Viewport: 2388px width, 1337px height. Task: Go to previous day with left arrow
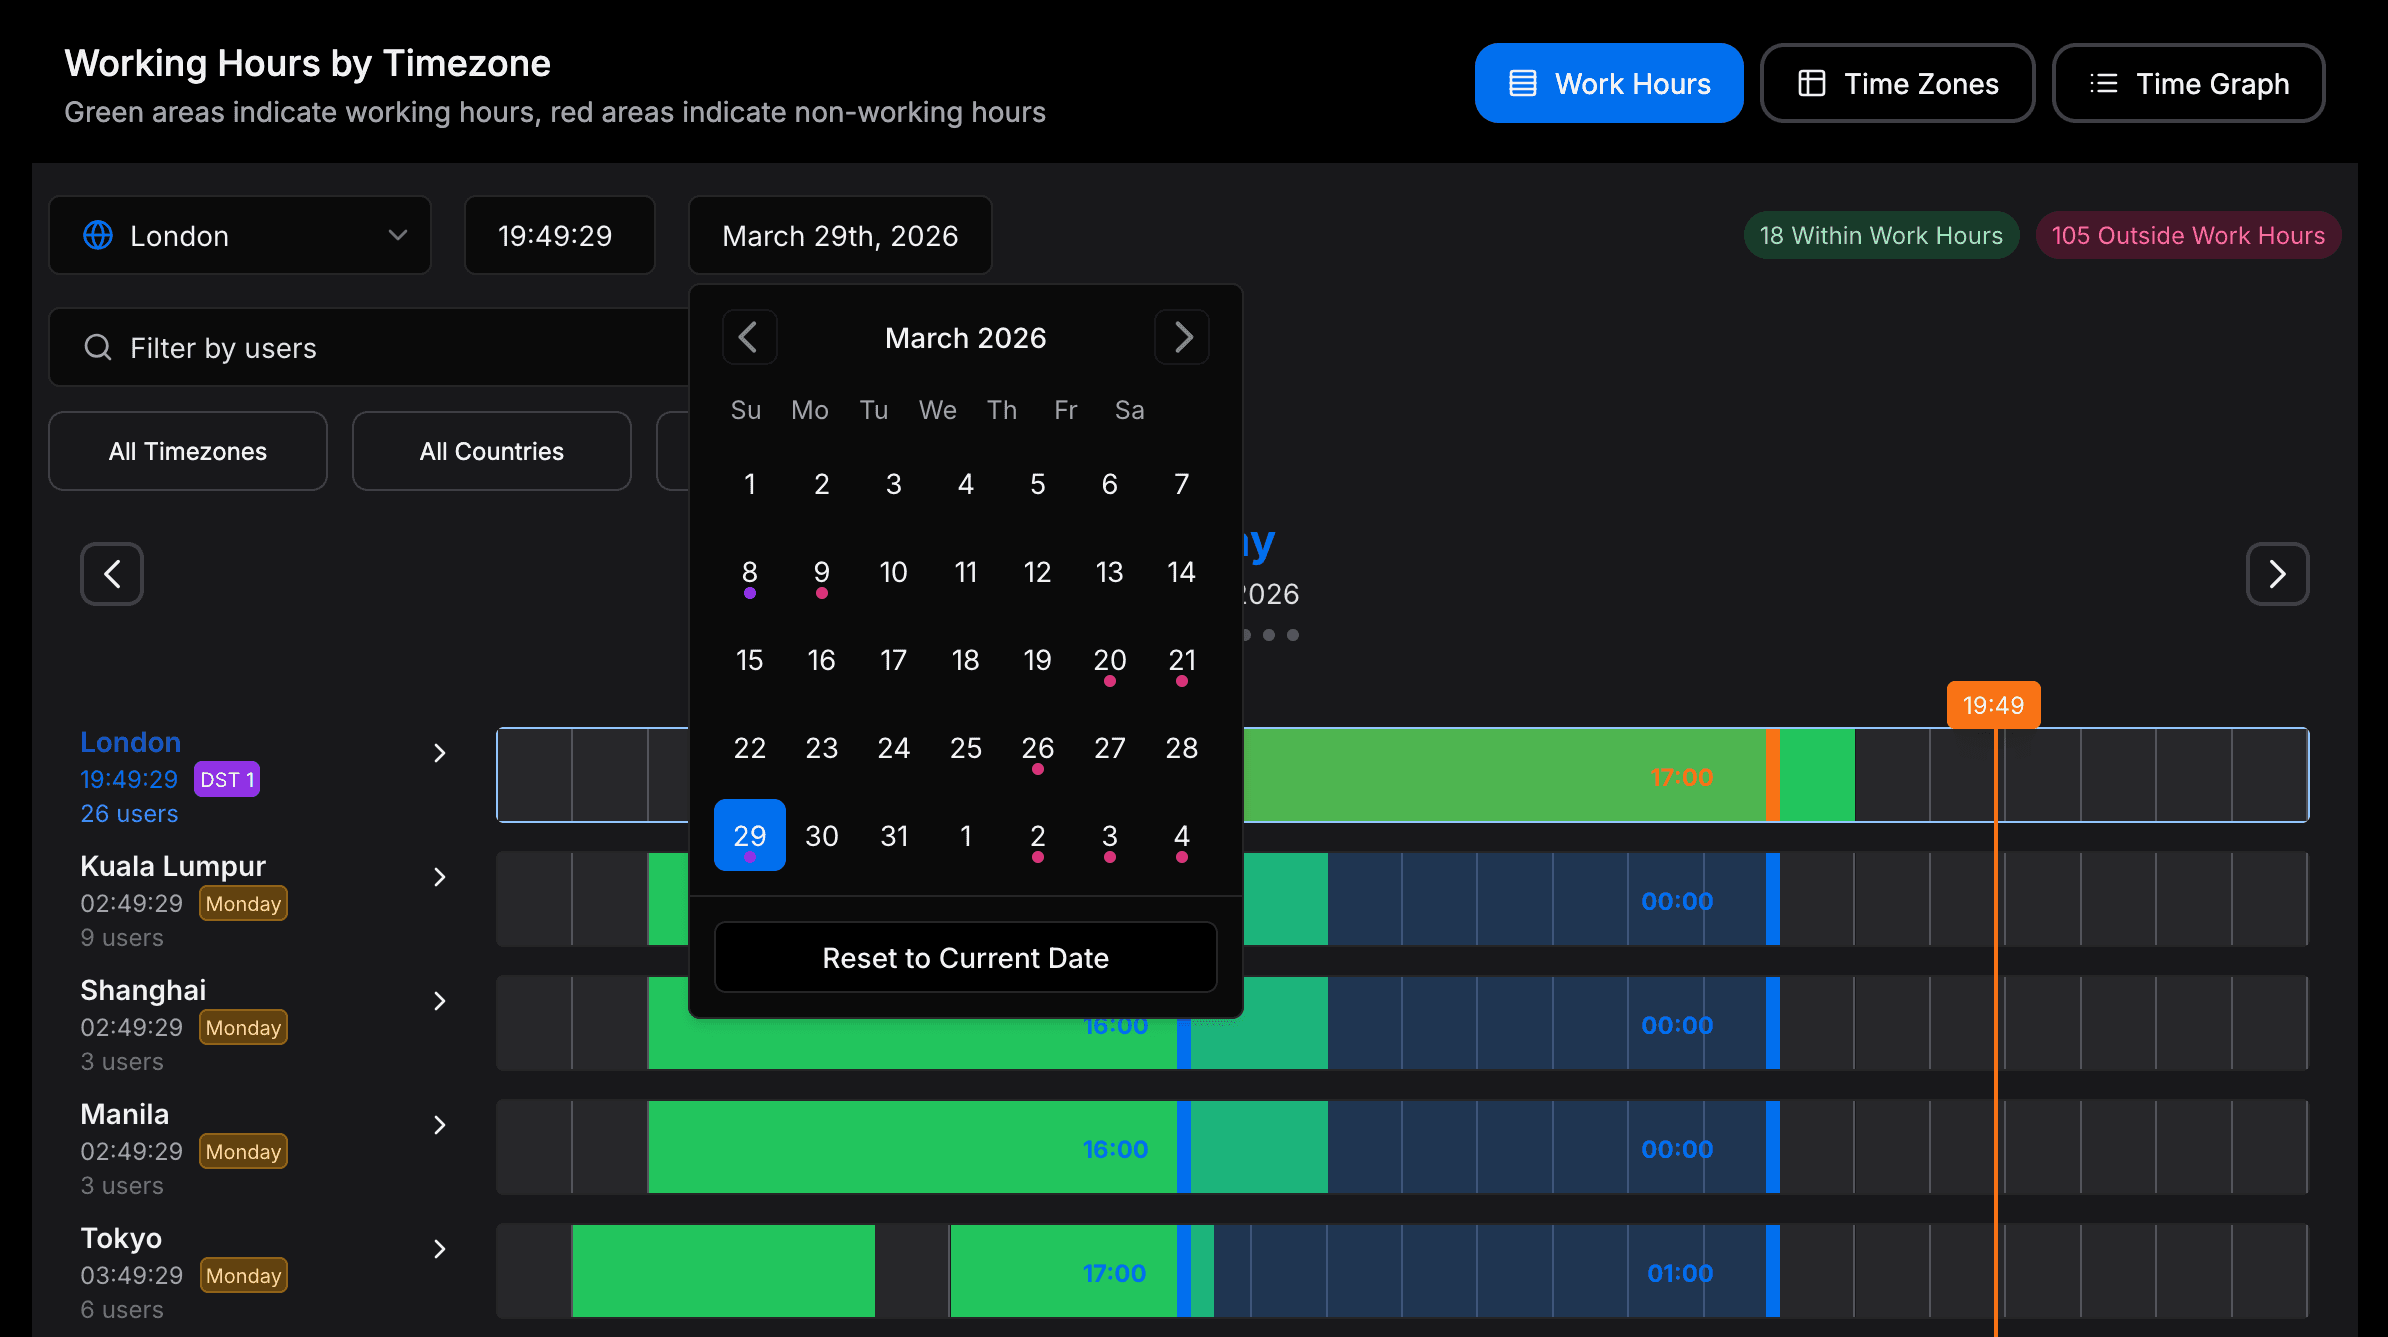[x=112, y=574]
